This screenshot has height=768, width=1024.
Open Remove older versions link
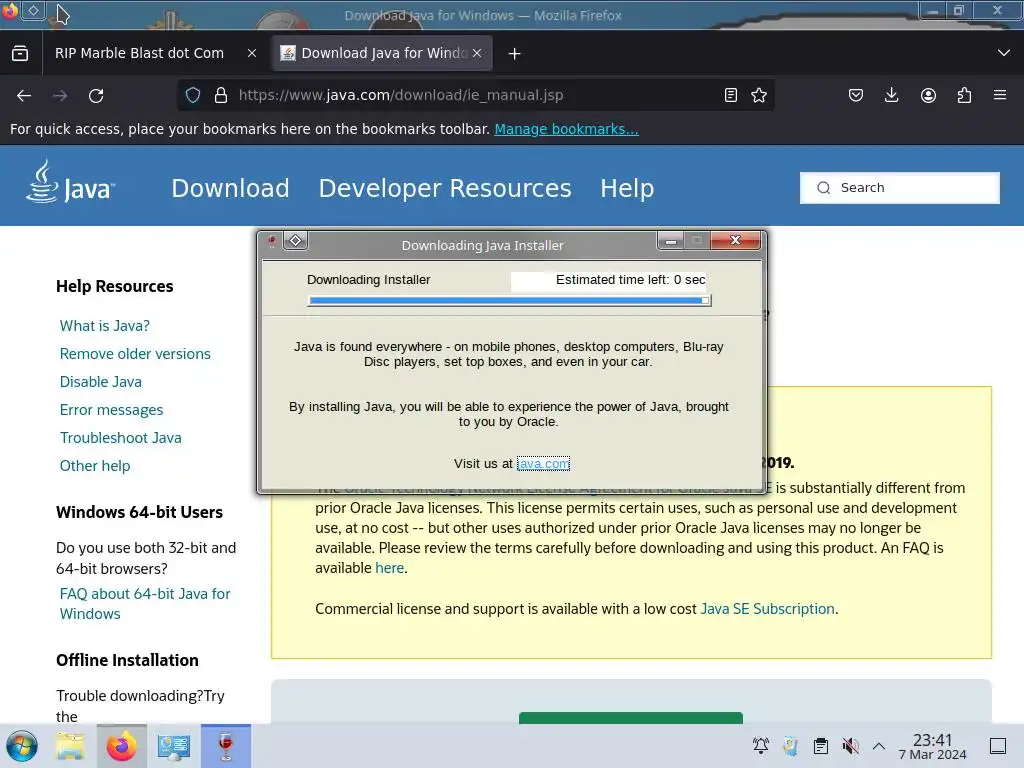click(x=135, y=354)
